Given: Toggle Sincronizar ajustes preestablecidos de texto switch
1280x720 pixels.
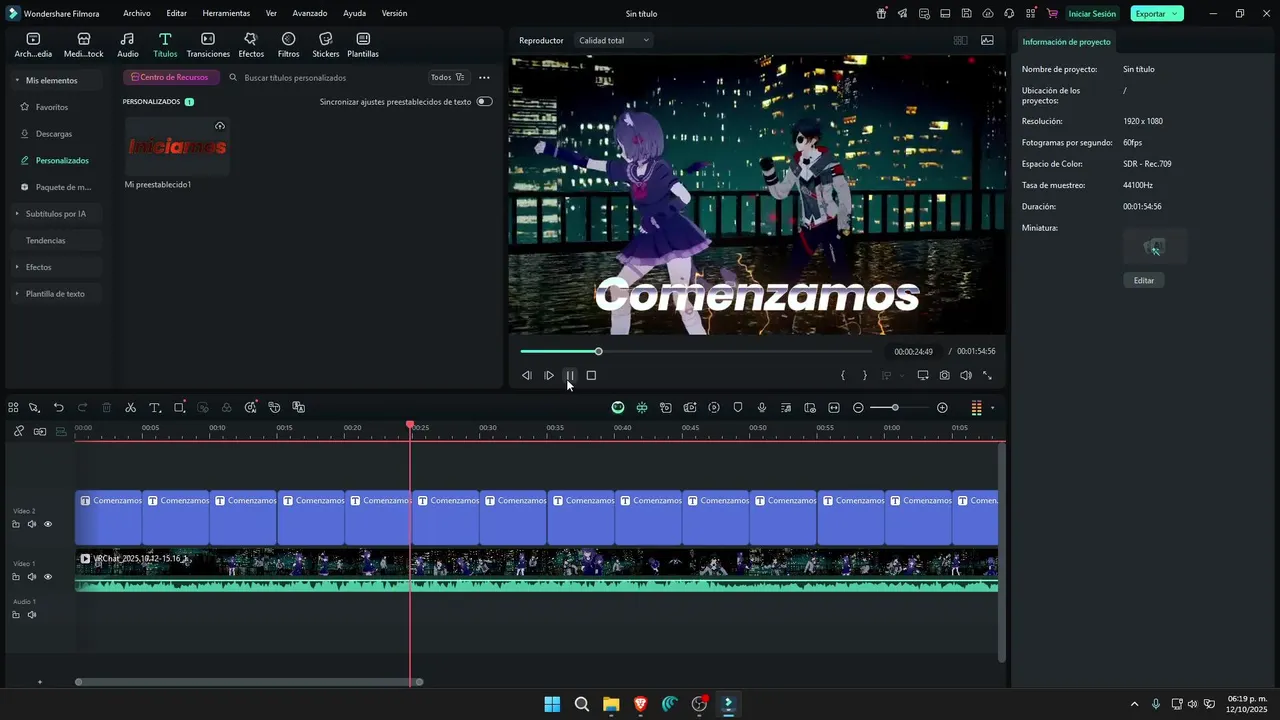Looking at the screenshot, I should point(485,102).
